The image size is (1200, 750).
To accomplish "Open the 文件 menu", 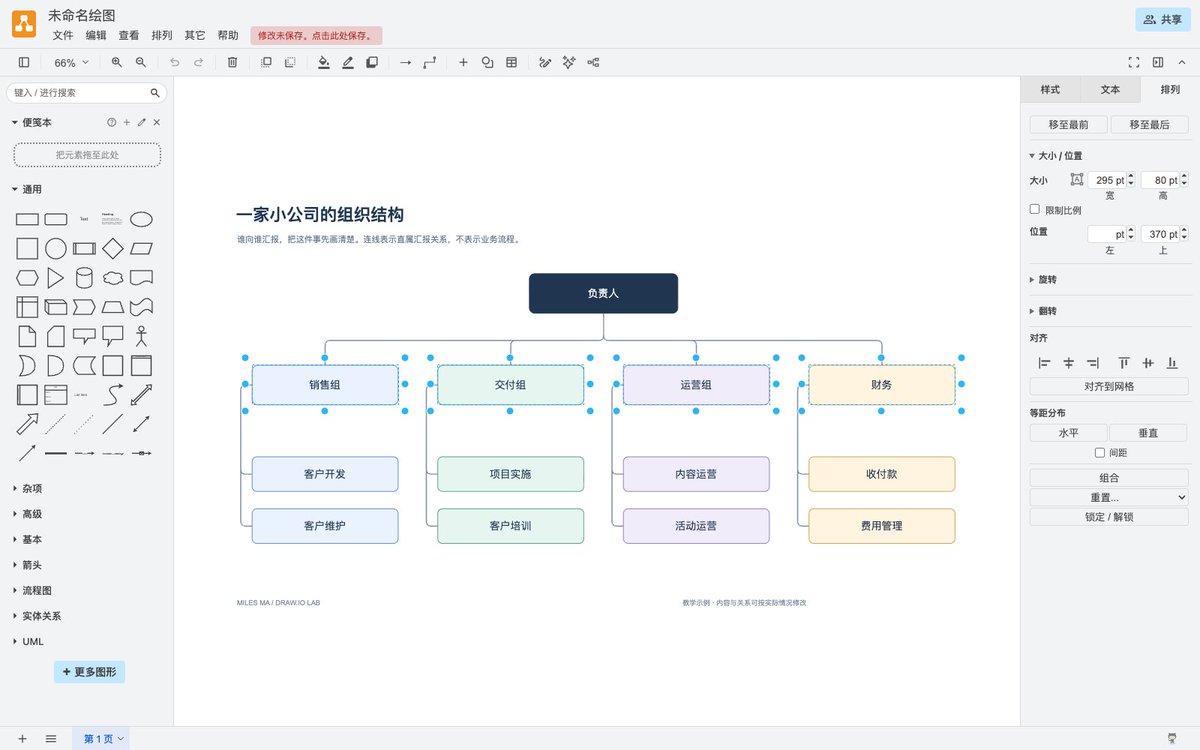I will (63, 35).
